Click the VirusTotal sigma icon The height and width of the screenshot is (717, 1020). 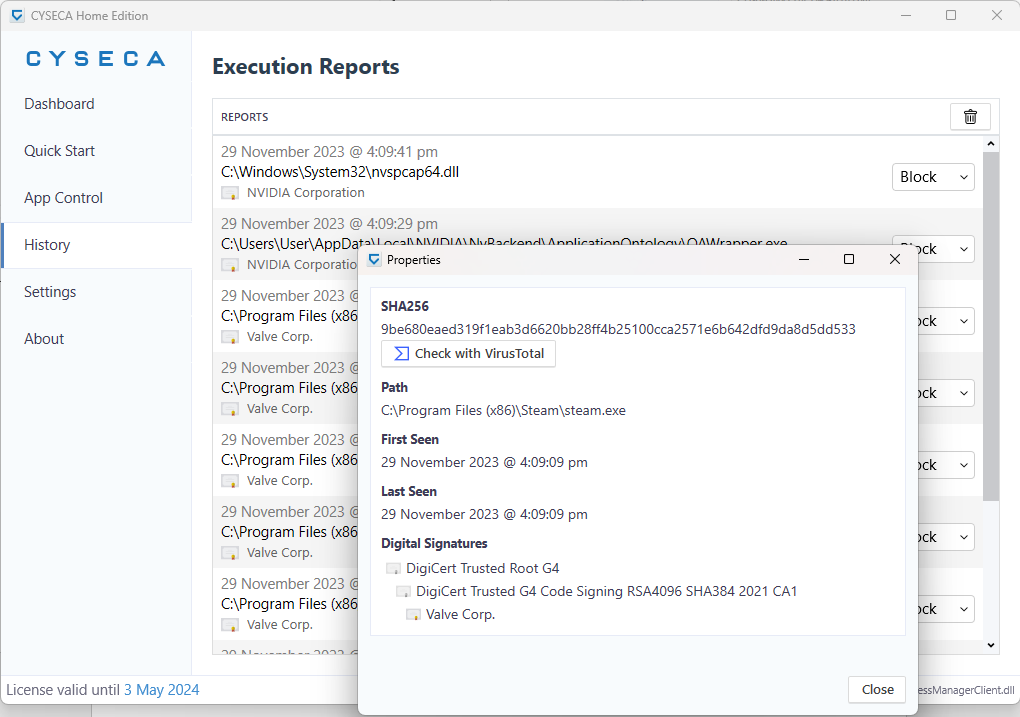click(x=401, y=353)
